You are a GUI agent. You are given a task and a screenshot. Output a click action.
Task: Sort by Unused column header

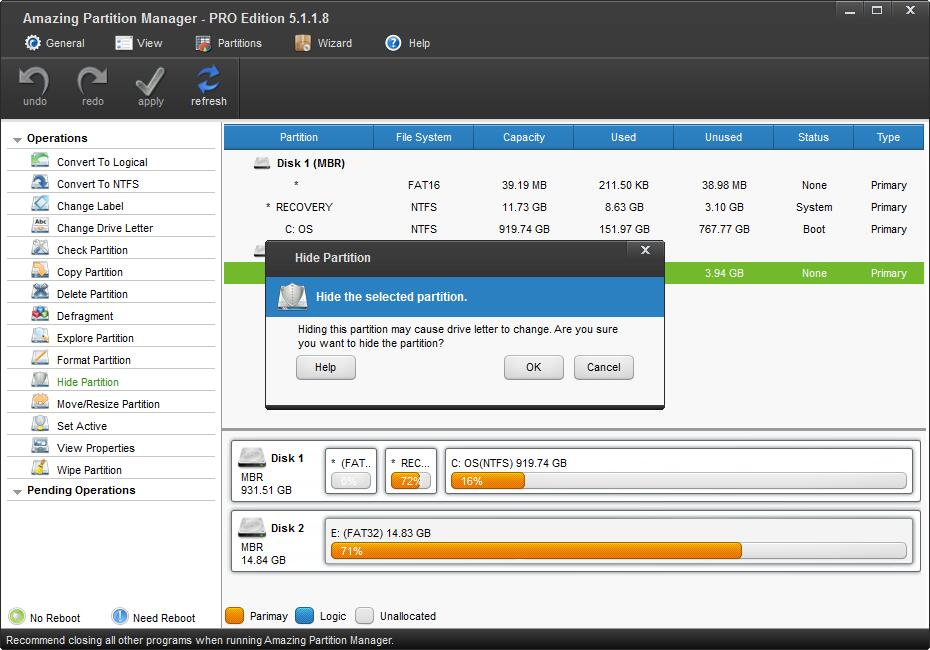[x=723, y=137]
